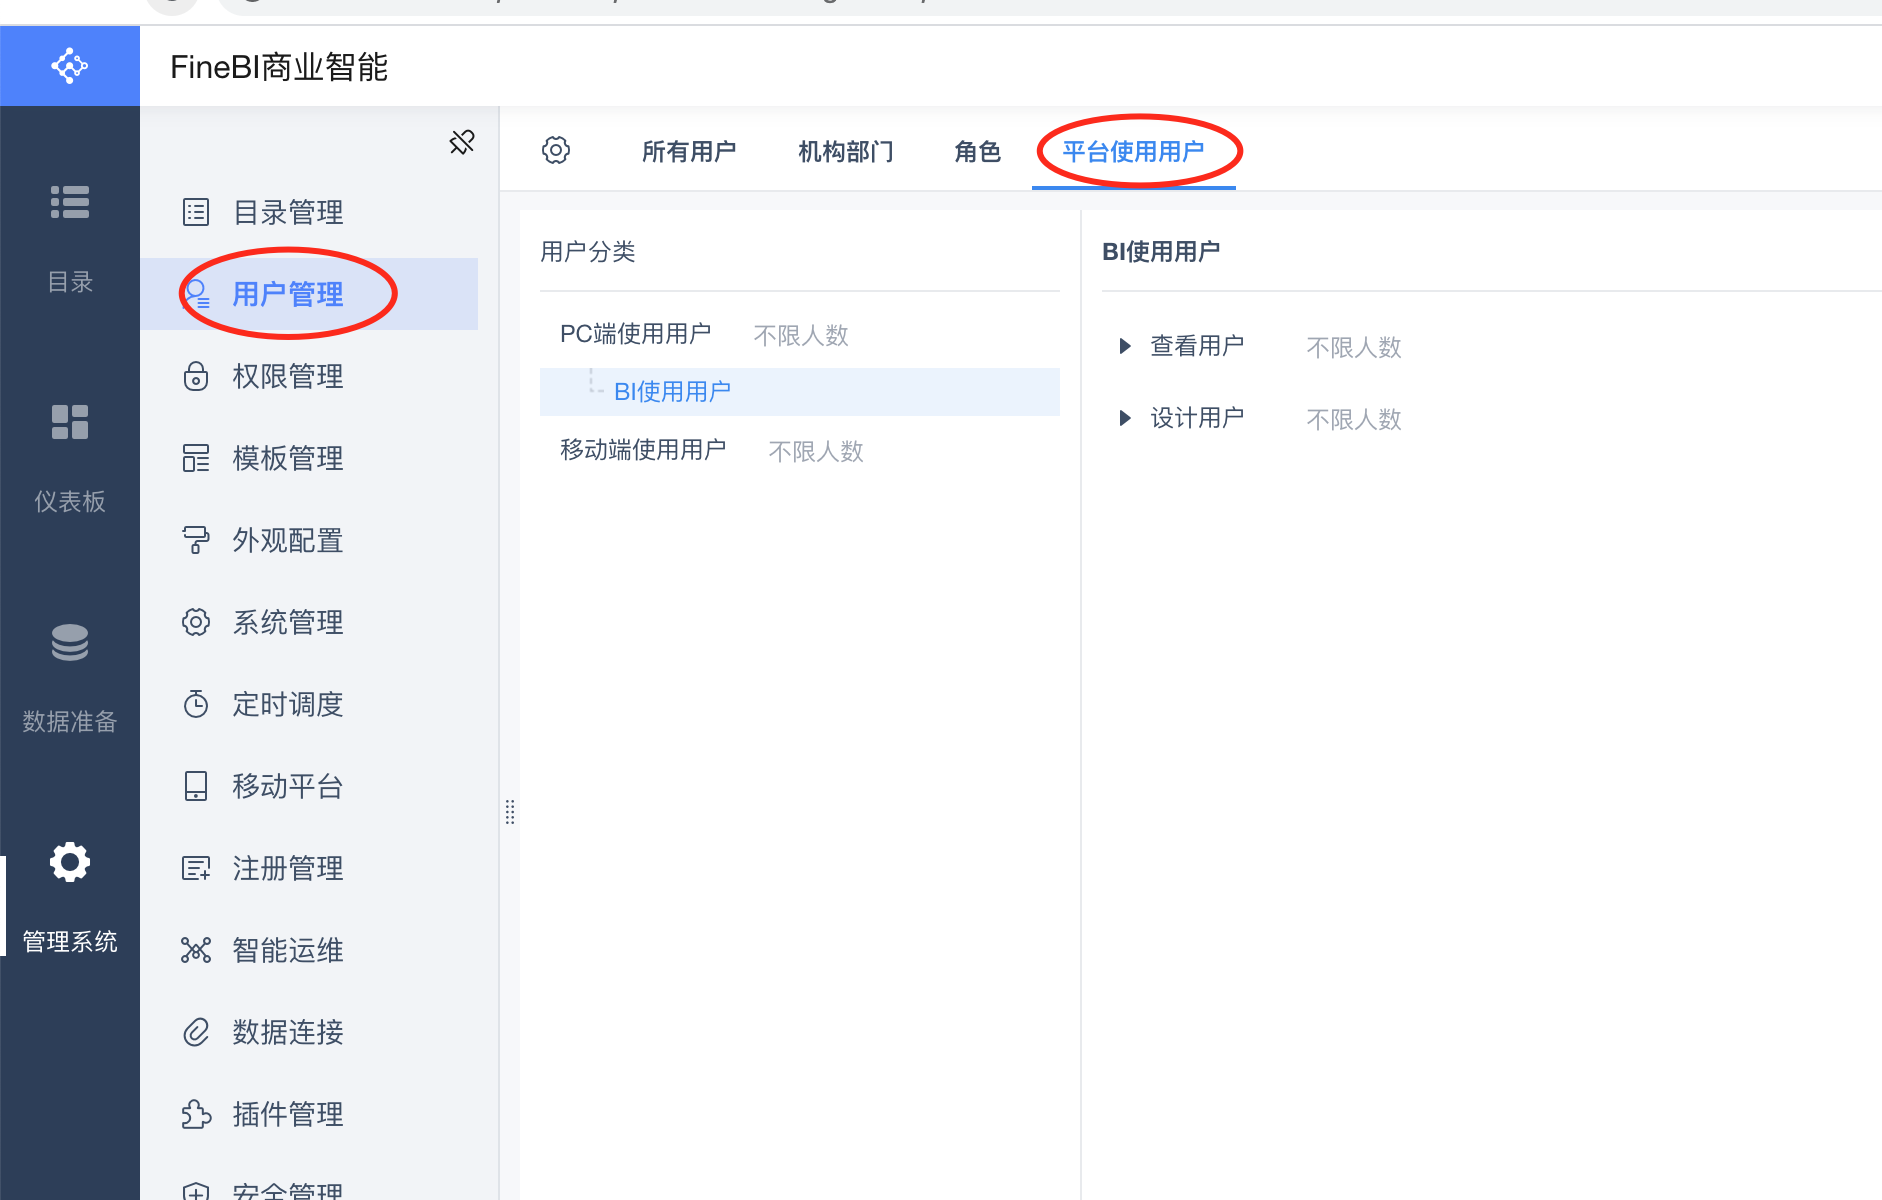Click the 数据连接 paperclip icon

pyautogui.click(x=196, y=1032)
